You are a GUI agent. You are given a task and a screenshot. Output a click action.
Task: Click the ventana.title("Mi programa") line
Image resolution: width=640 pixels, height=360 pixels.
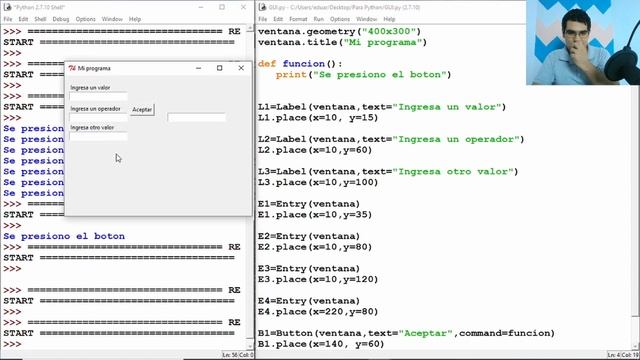click(x=342, y=42)
